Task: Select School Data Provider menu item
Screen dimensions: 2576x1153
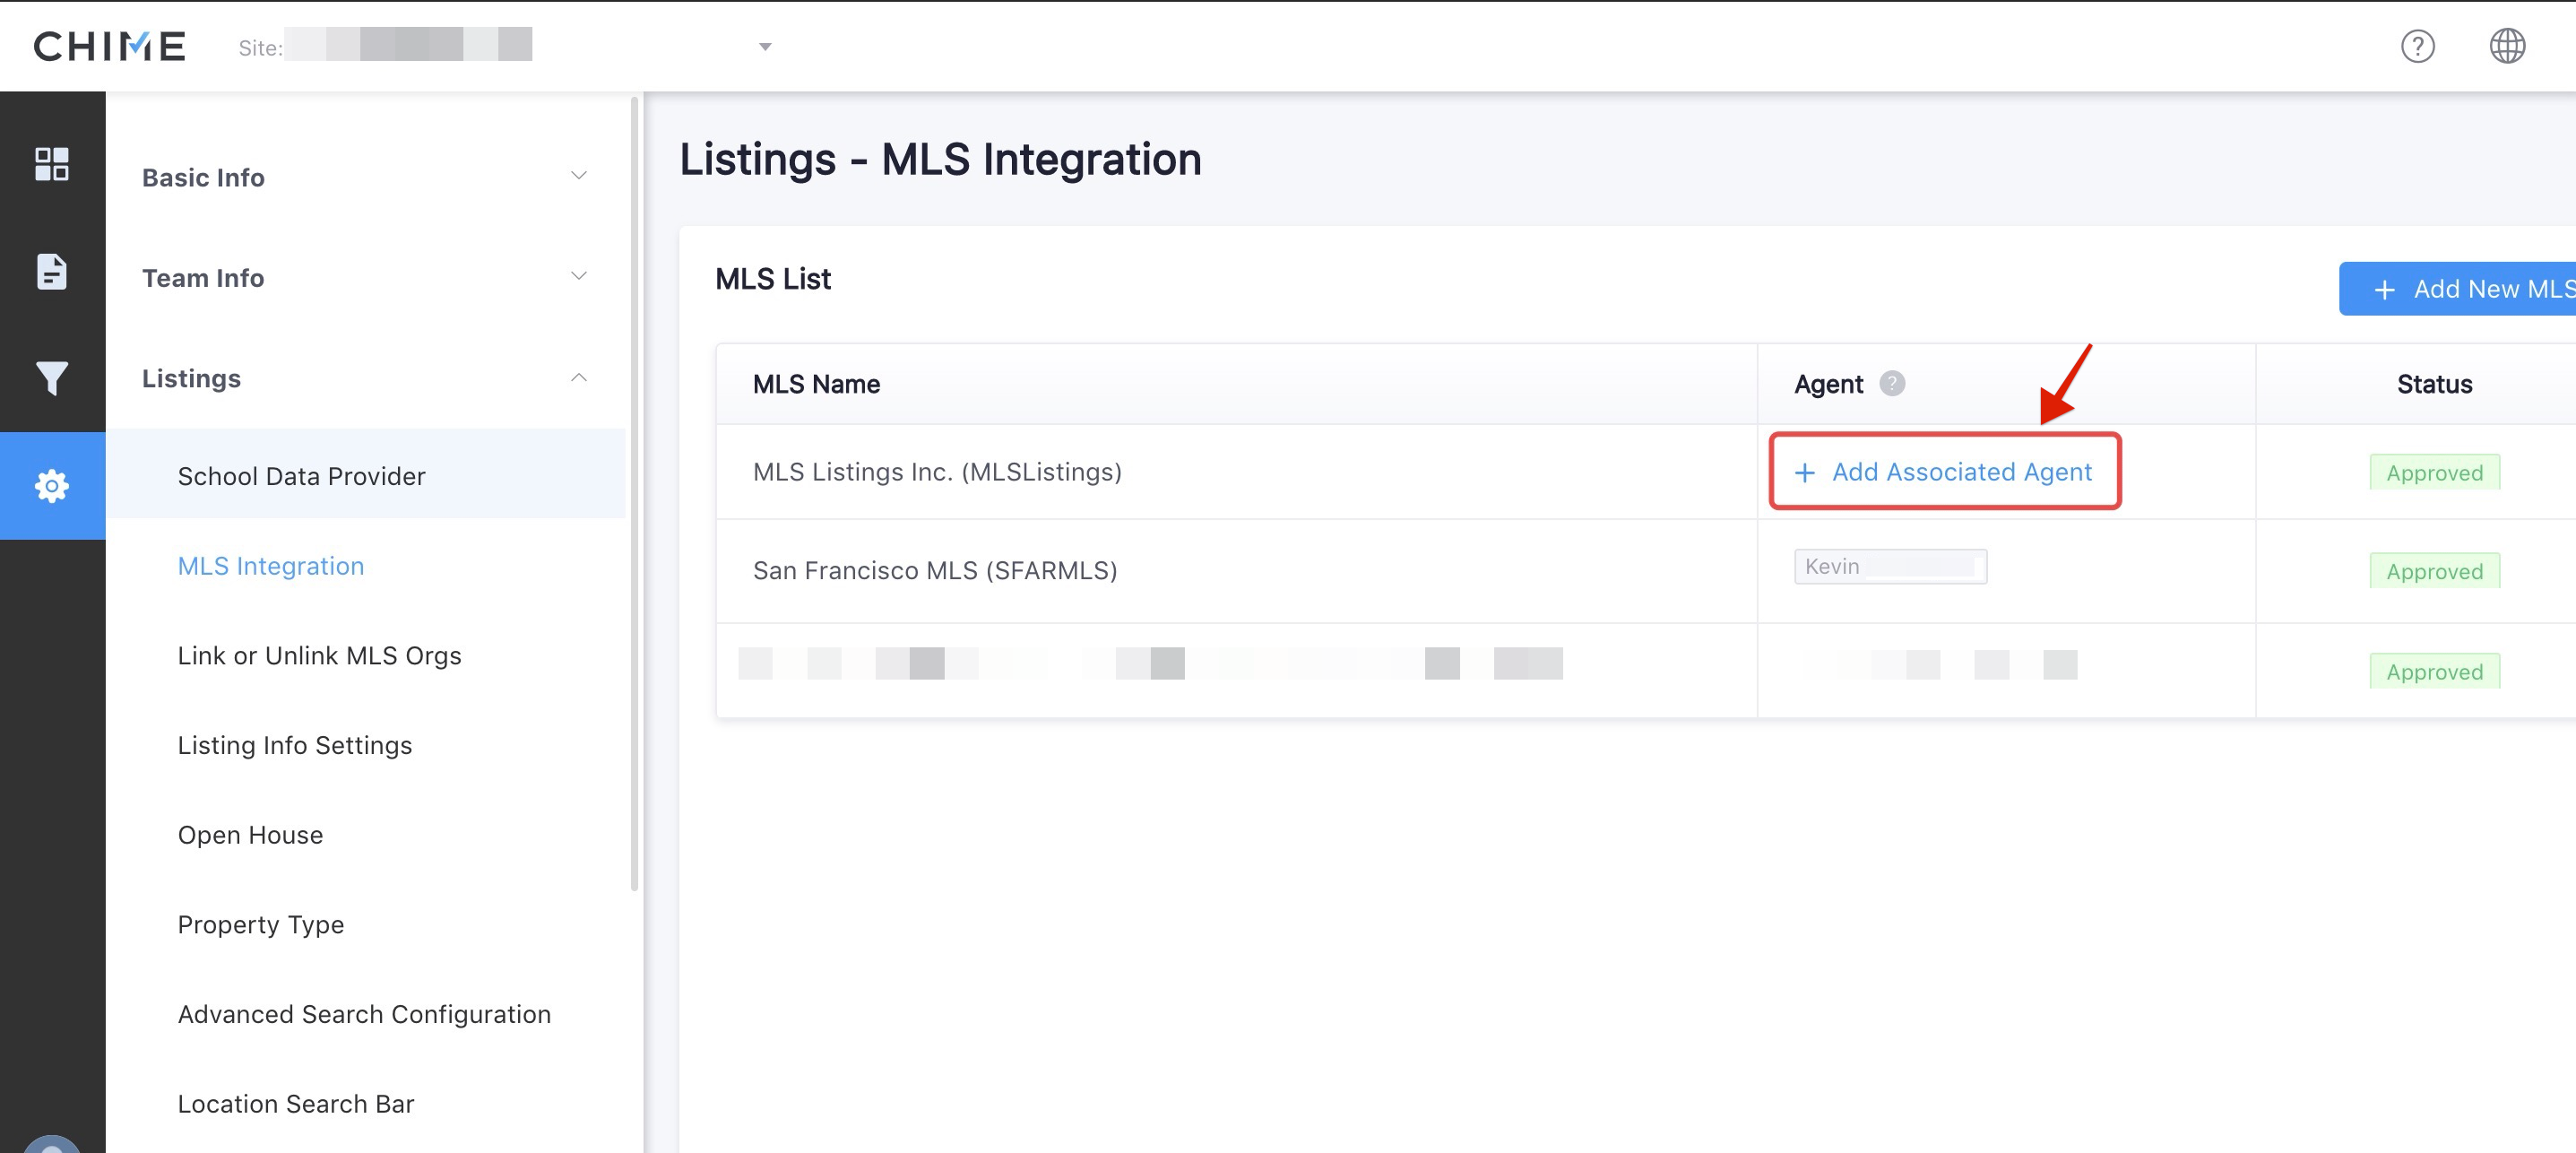Action: pyautogui.click(x=301, y=476)
